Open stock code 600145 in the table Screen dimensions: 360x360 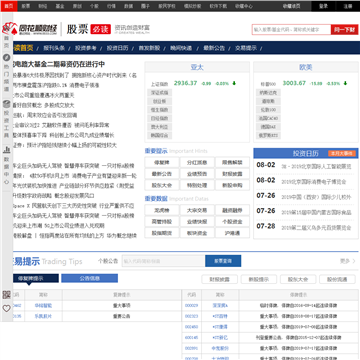pos(191,338)
